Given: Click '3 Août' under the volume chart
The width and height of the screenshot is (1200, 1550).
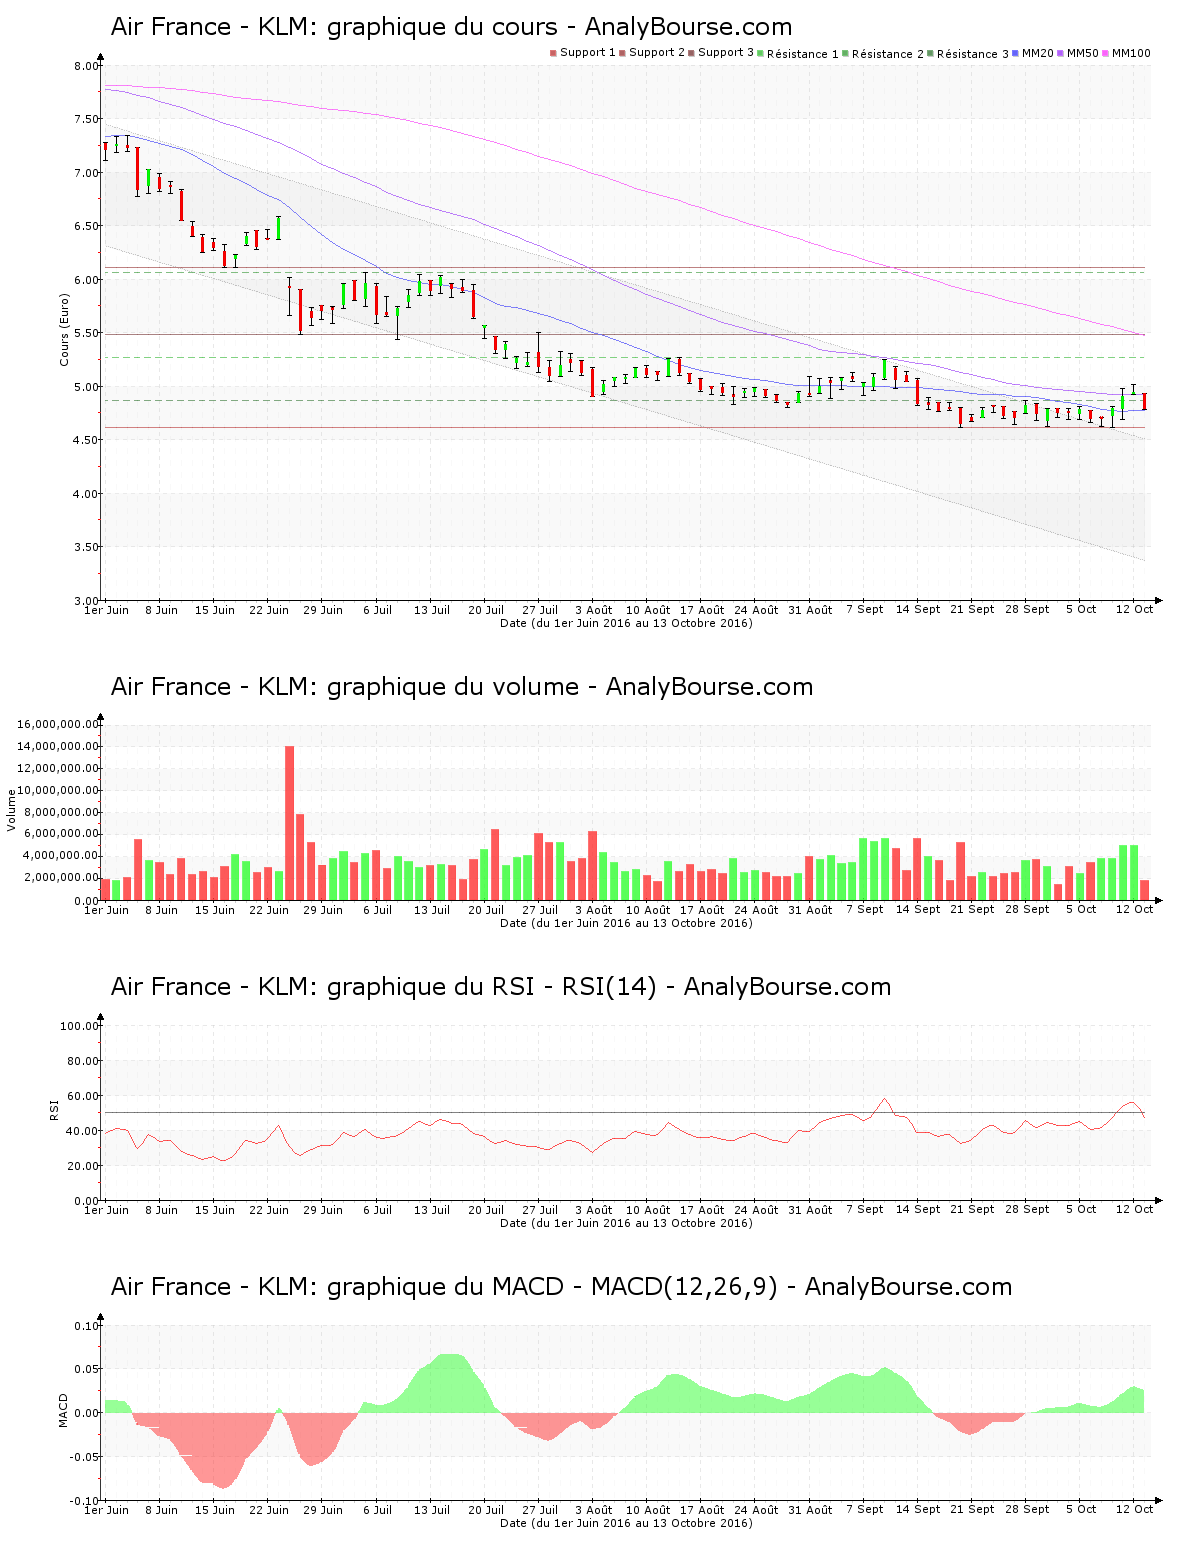Looking at the screenshot, I should [594, 910].
